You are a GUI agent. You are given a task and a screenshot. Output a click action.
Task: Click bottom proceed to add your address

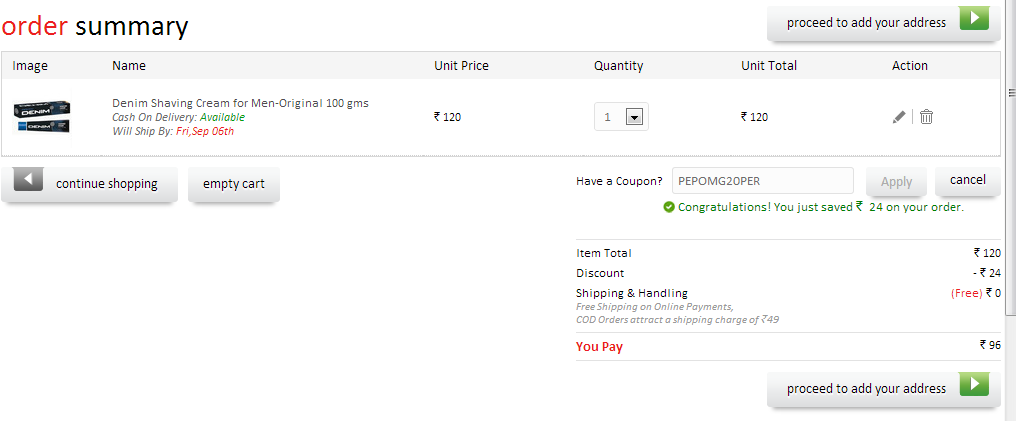point(884,389)
